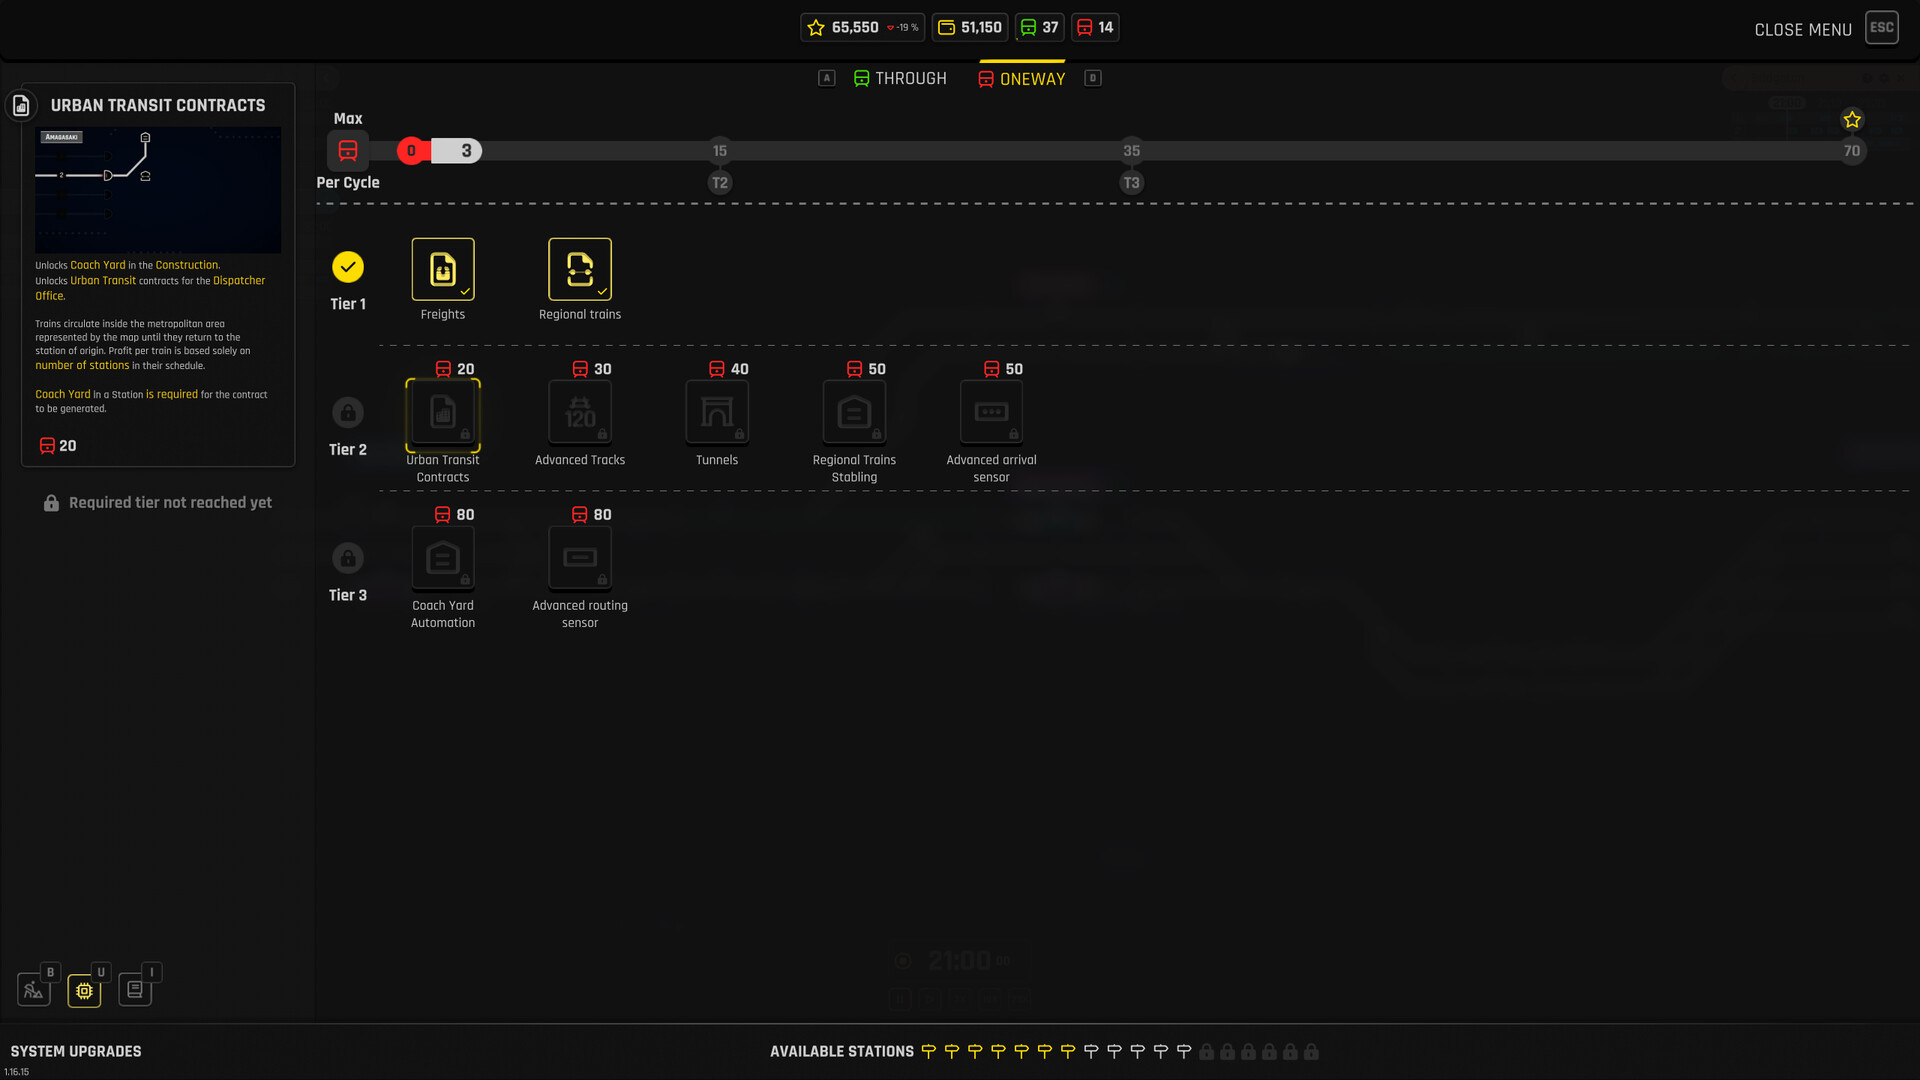Open the system upgrades chip icon
The image size is (1920, 1080).
[84, 990]
